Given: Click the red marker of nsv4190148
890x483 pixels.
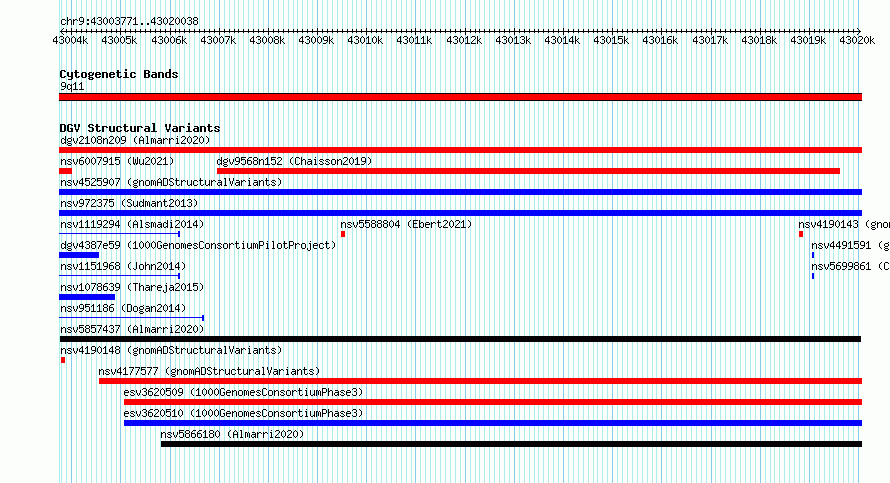Looking at the screenshot, I should coord(63,360).
